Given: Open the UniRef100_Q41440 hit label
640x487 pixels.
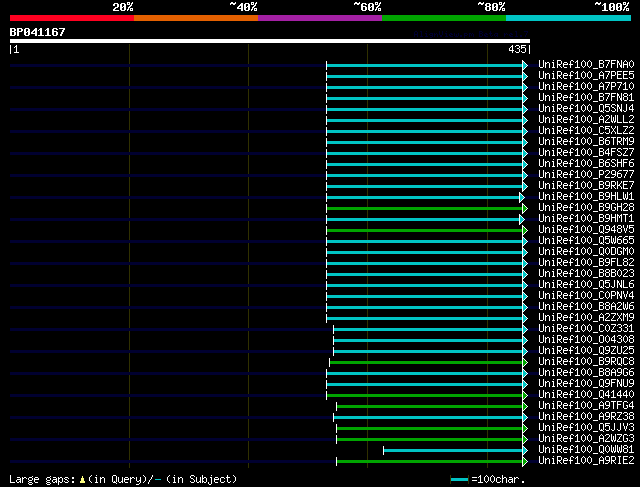Looking at the screenshot, I should [x=586, y=394].
